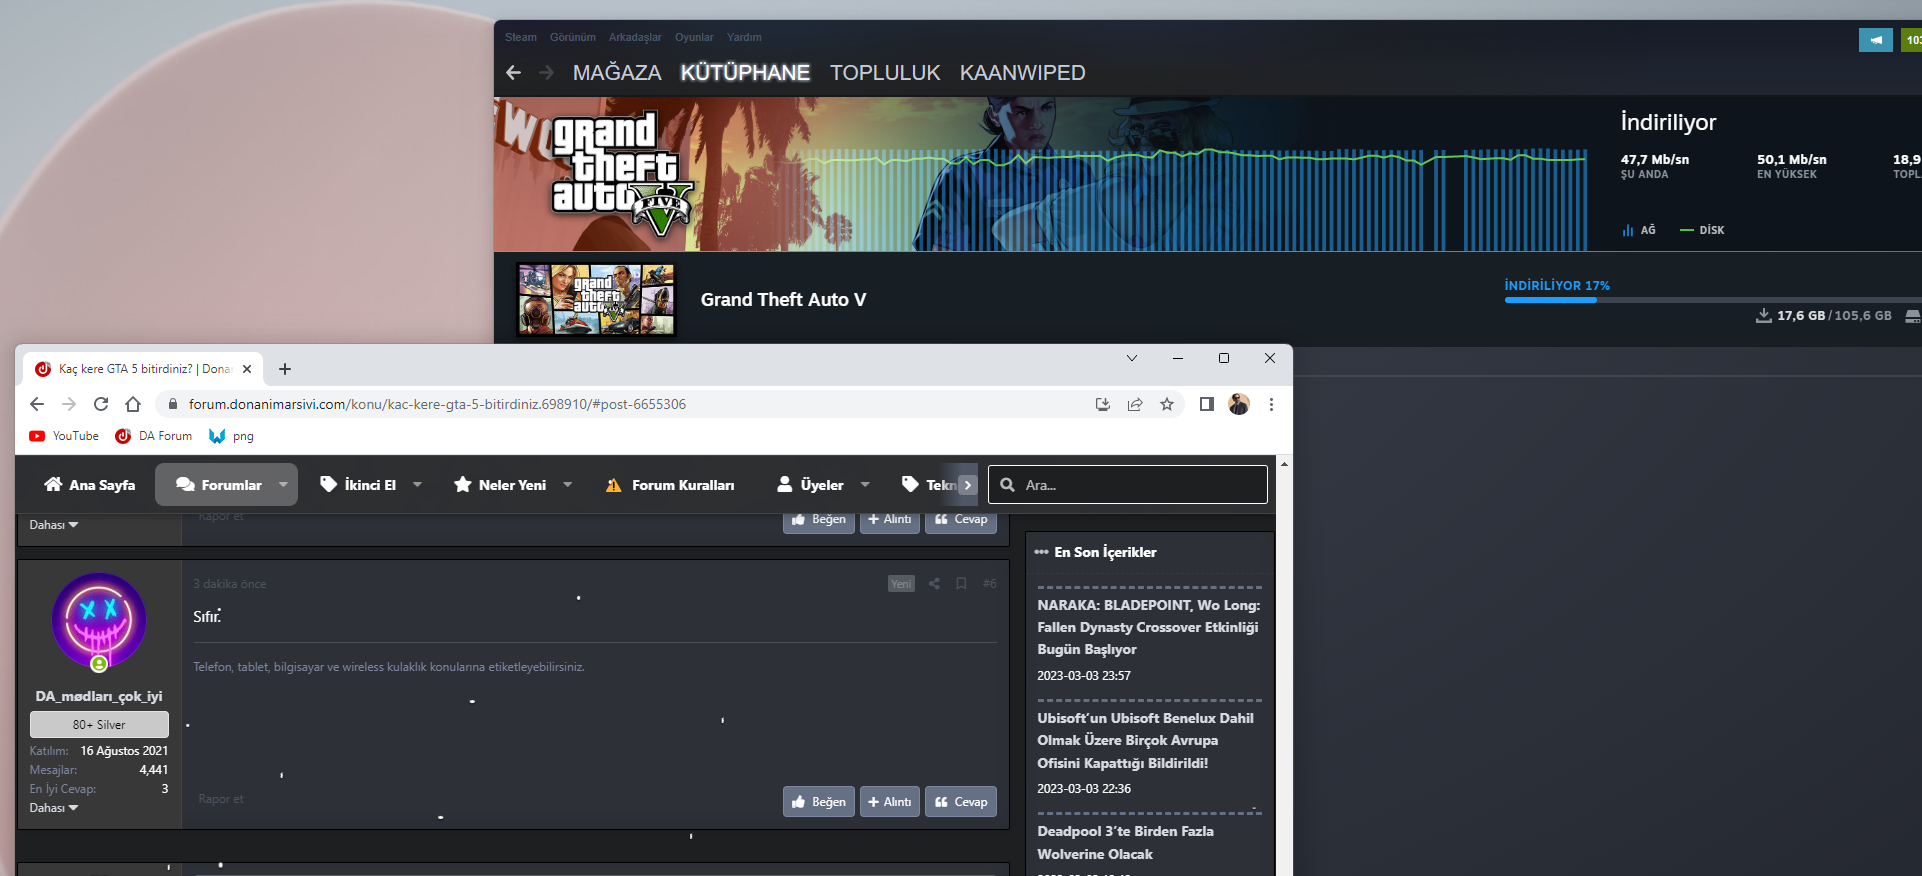Switch to KÜTÜPHANE in Steam
This screenshot has height=876, width=1922.
745,73
